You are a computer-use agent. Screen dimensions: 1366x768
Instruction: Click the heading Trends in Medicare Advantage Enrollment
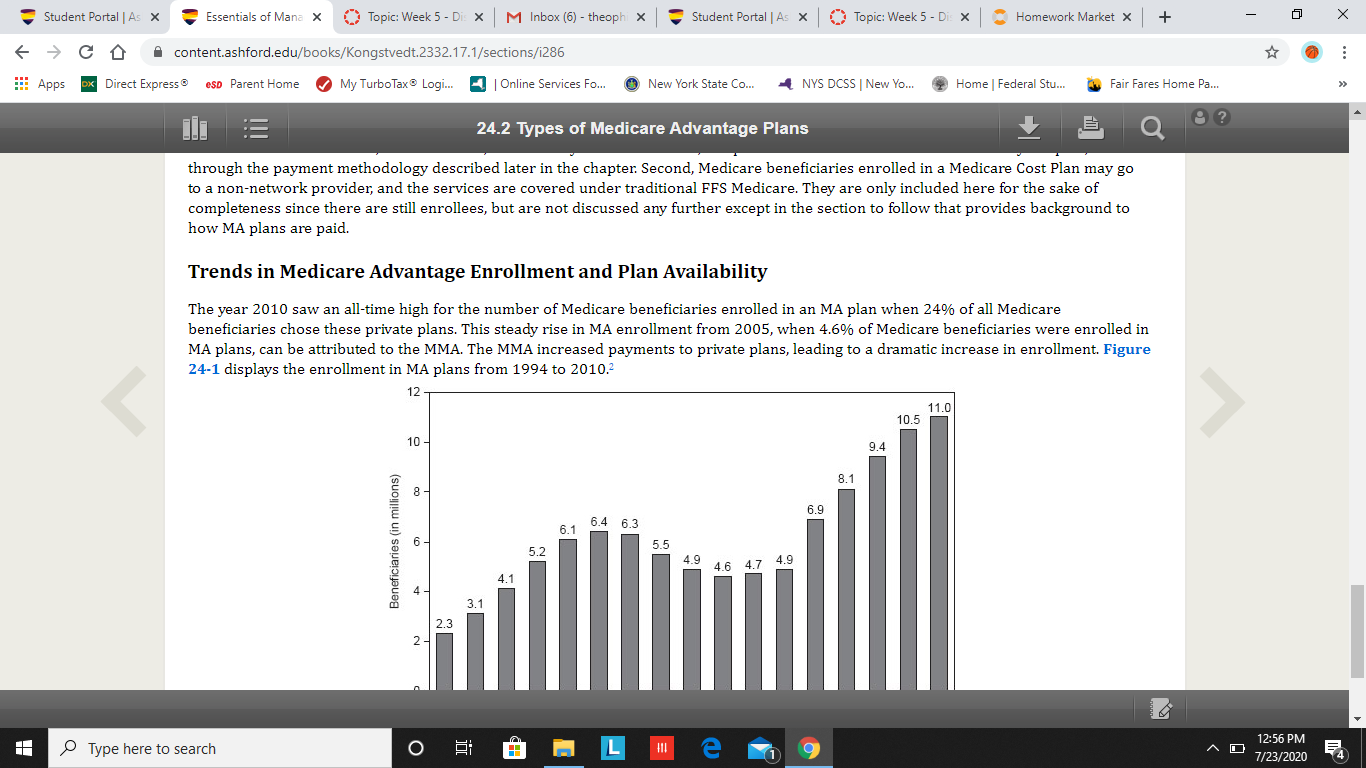tap(478, 271)
